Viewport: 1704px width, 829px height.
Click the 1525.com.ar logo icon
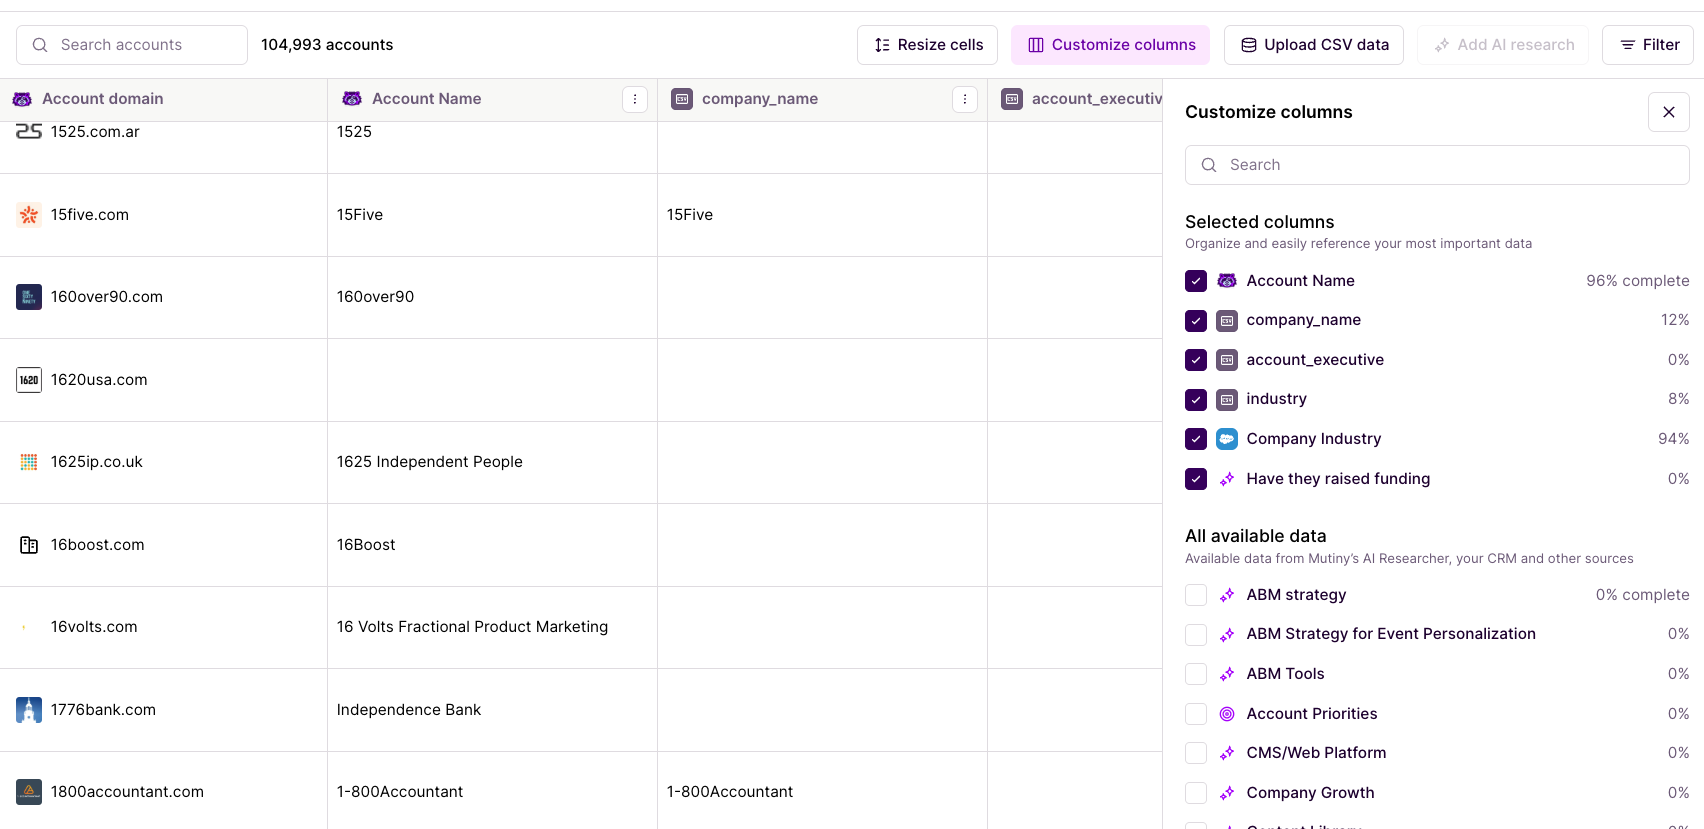pos(29,131)
